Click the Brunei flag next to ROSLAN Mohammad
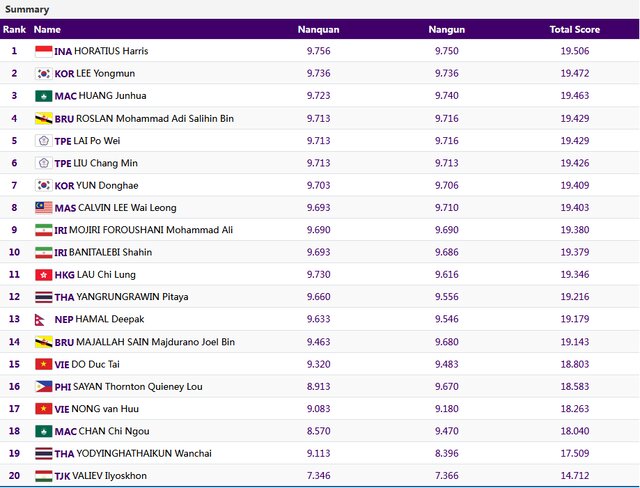Screen dimensions: 640x488 click(x=43, y=118)
